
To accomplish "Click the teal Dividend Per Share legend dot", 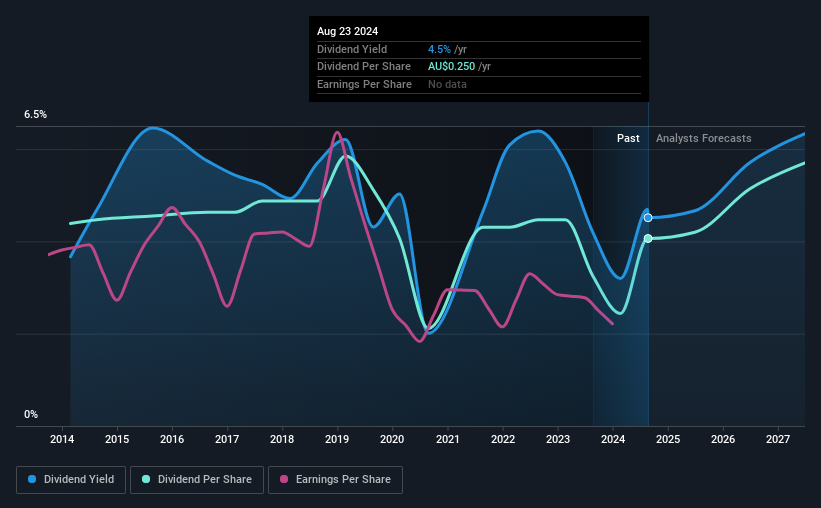I will pyautogui.click(x=146, y=479).
